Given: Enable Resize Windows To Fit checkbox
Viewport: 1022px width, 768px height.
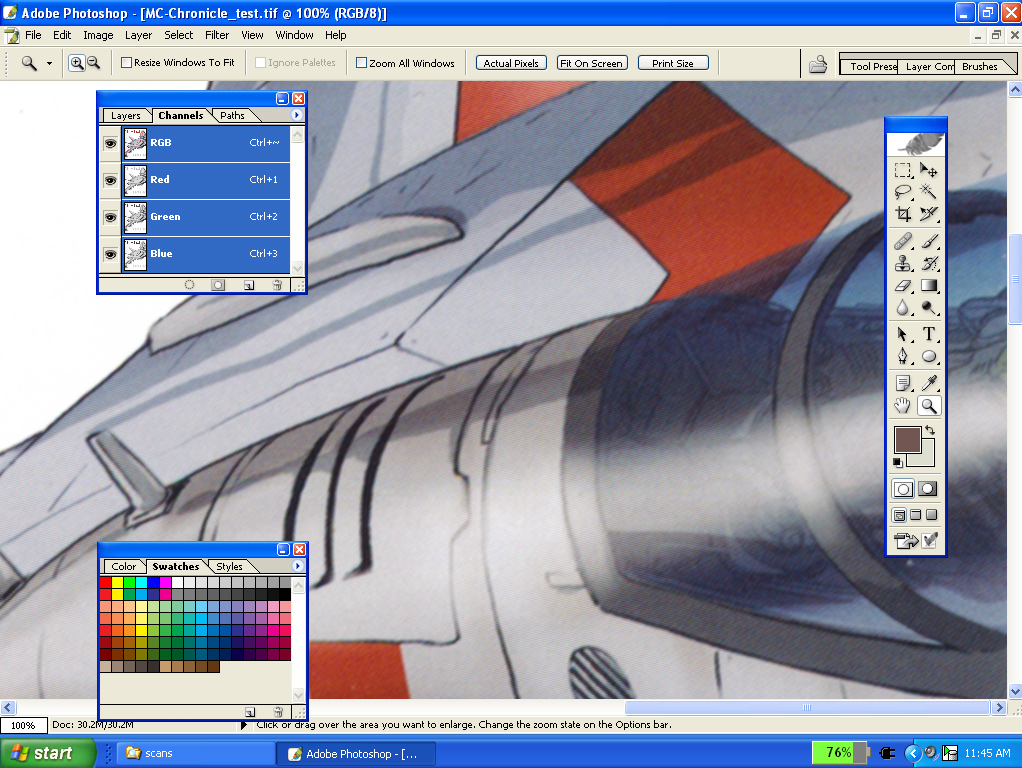Looking at the screenshot, I should 126,63.
